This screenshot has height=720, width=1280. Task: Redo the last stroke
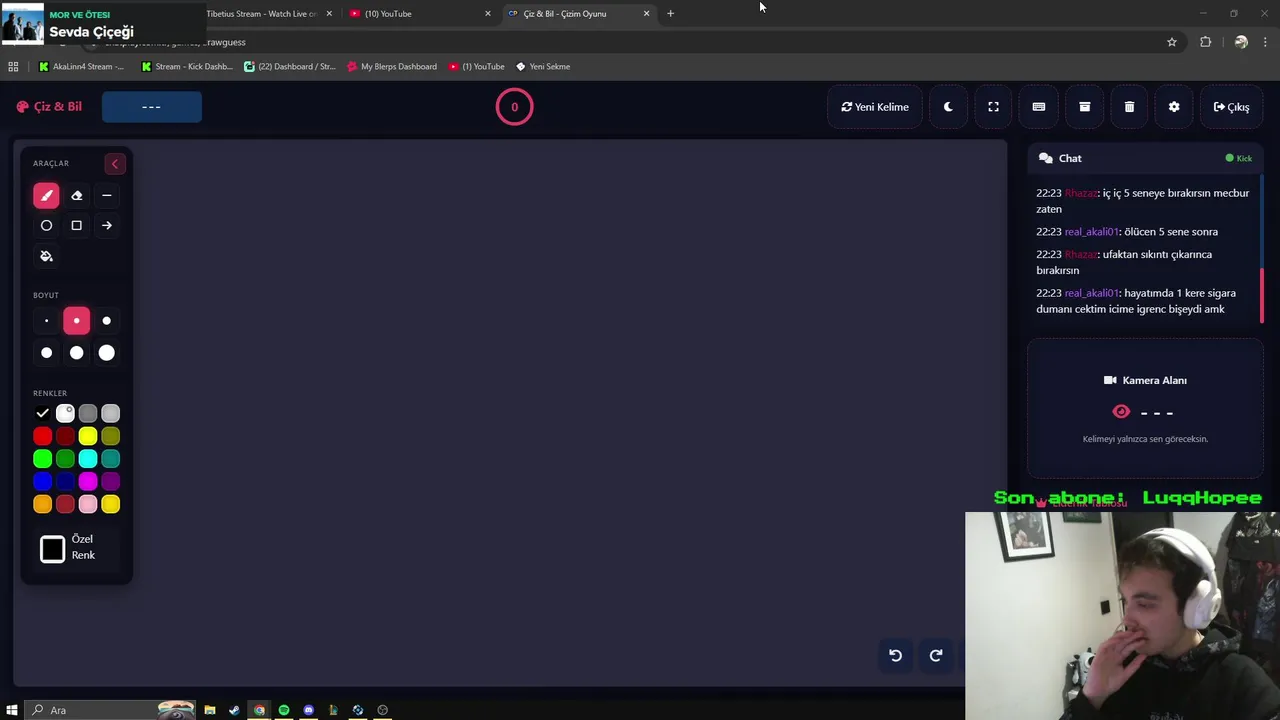coord(936,656)
